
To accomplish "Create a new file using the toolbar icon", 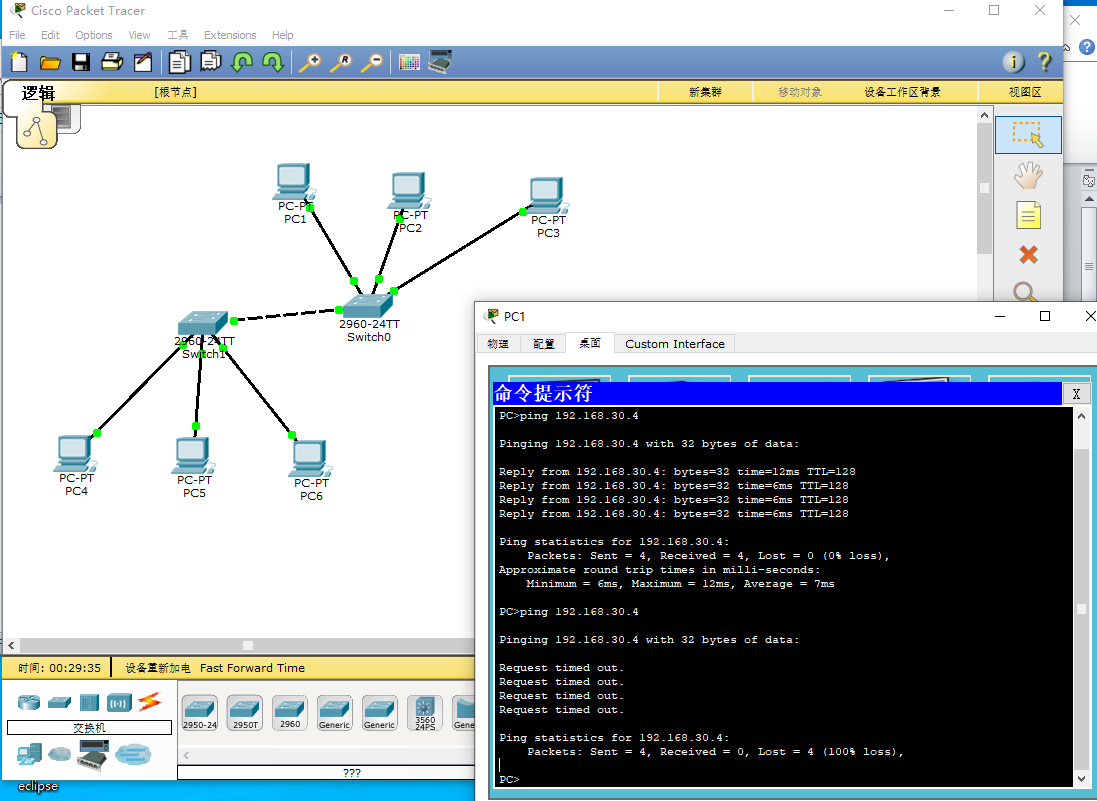I will (x=18, y=61).
